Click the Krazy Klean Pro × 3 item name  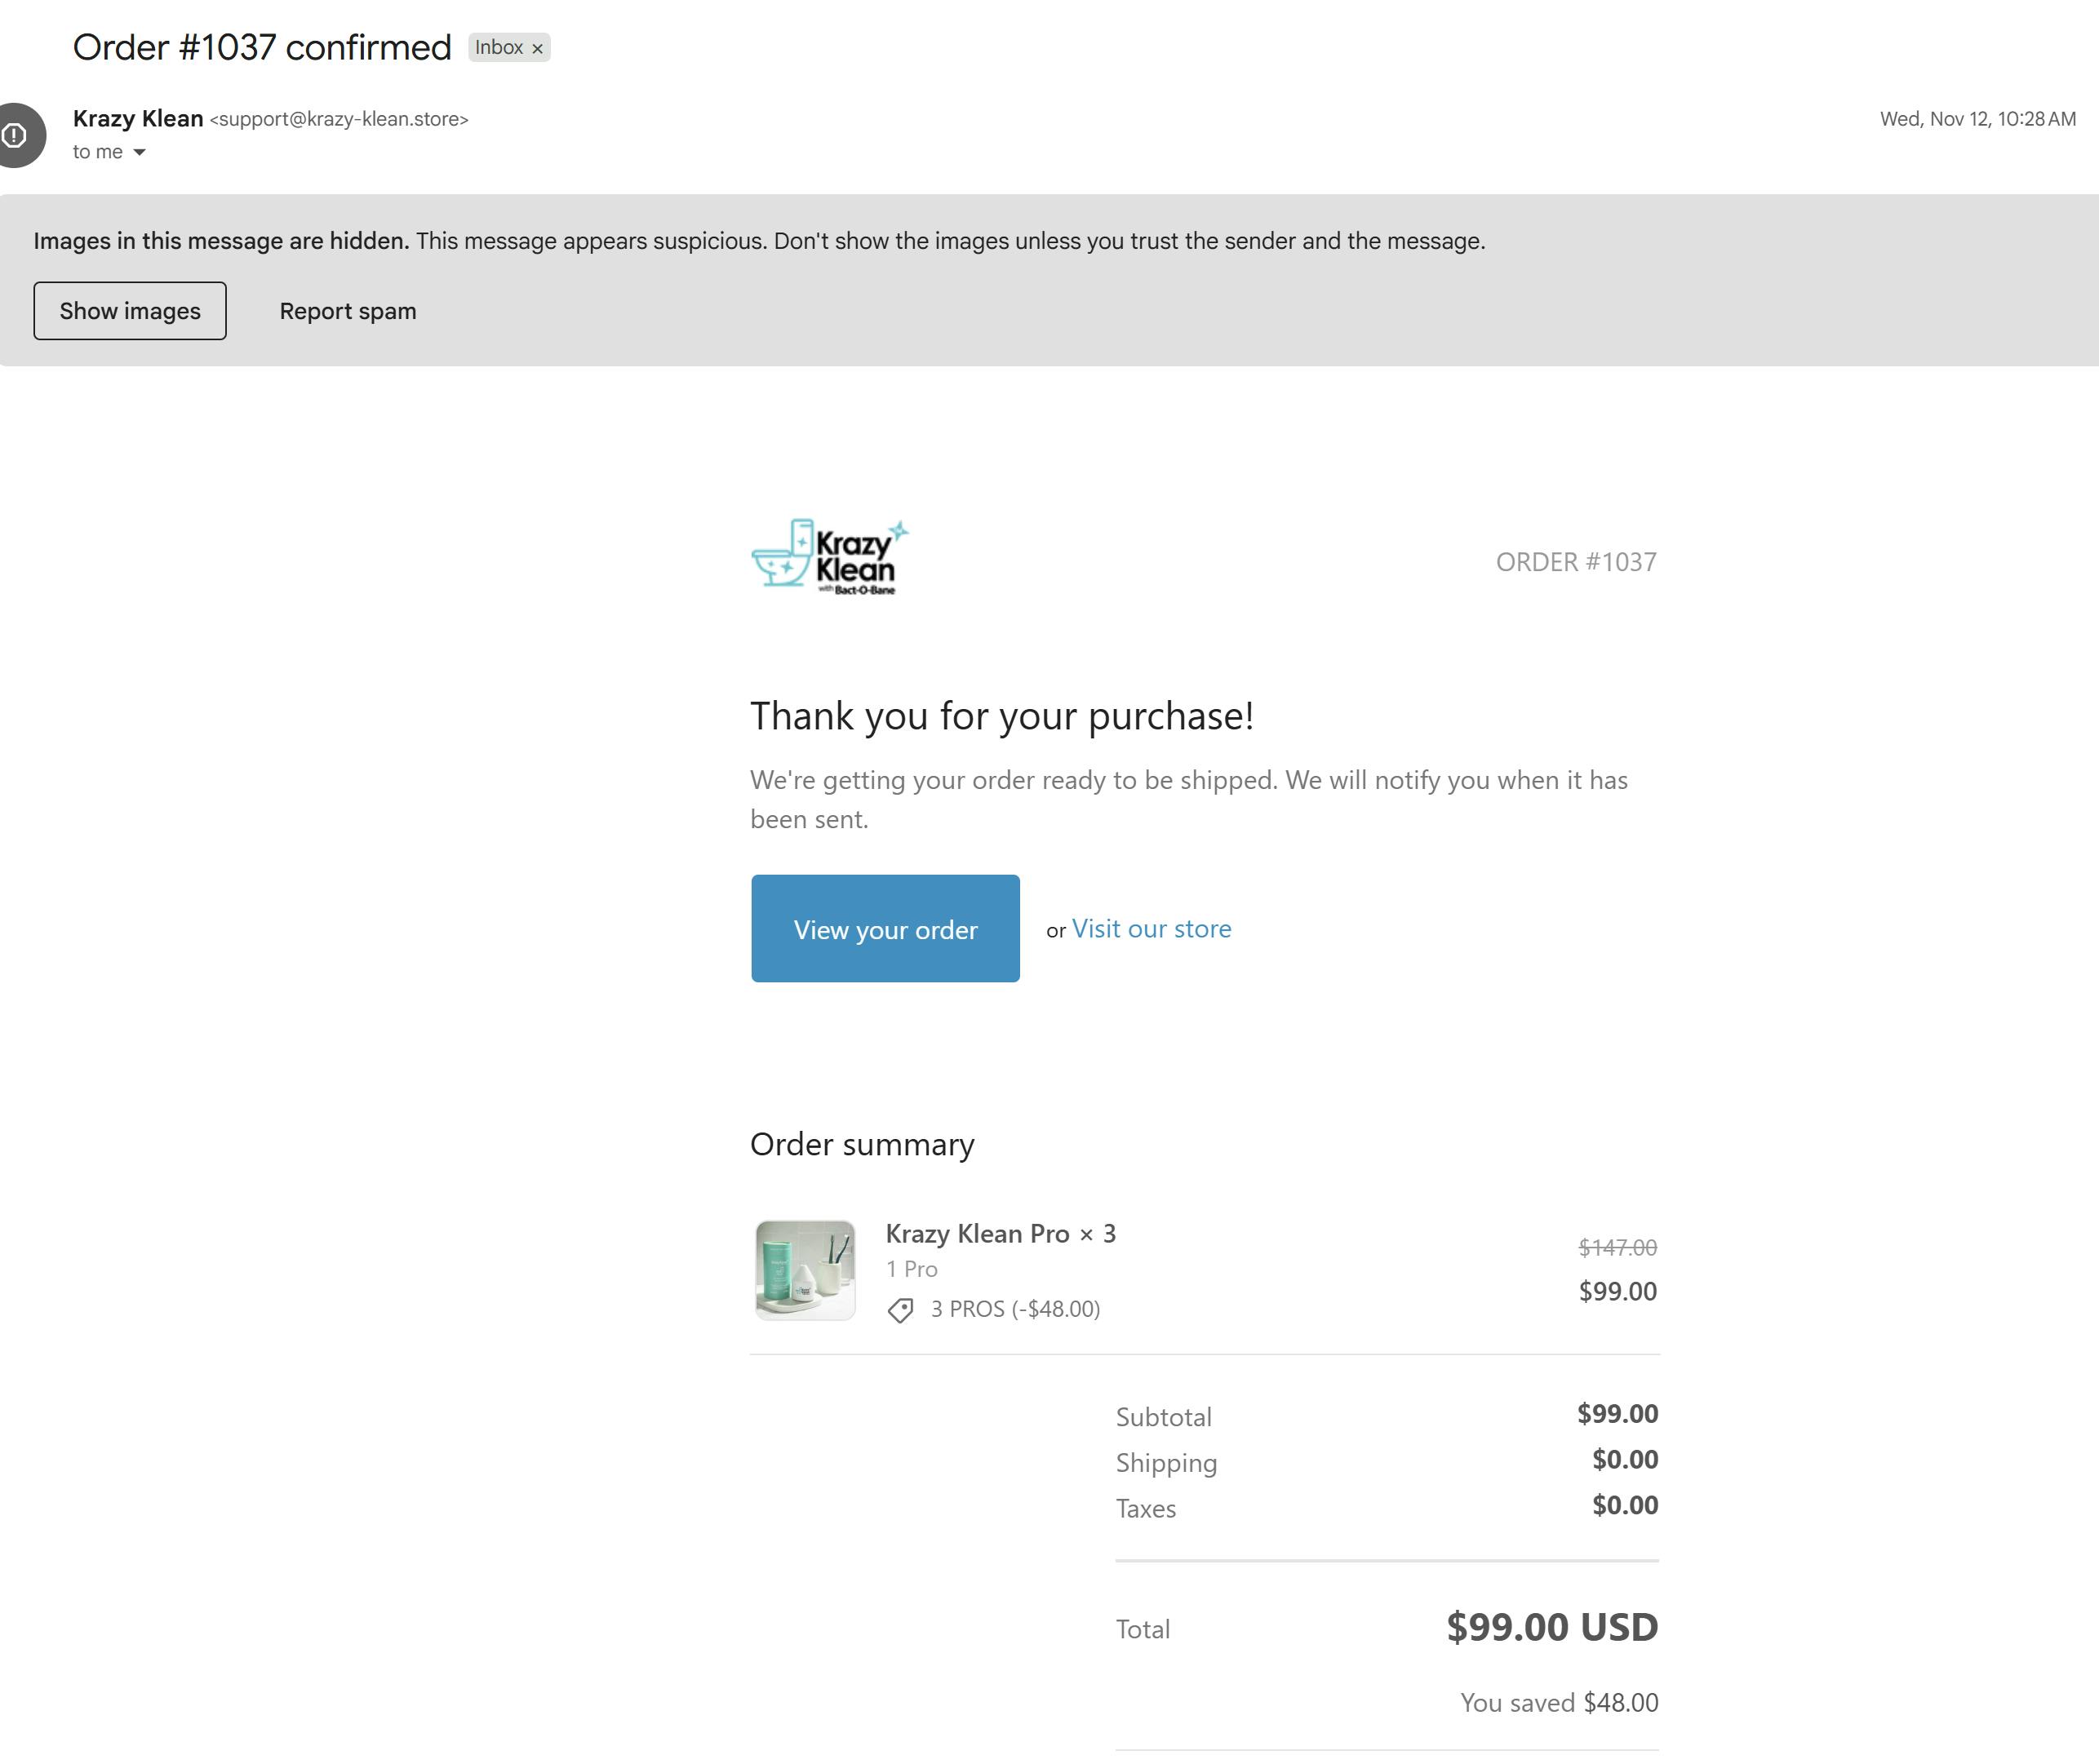coord(1000,1234)
